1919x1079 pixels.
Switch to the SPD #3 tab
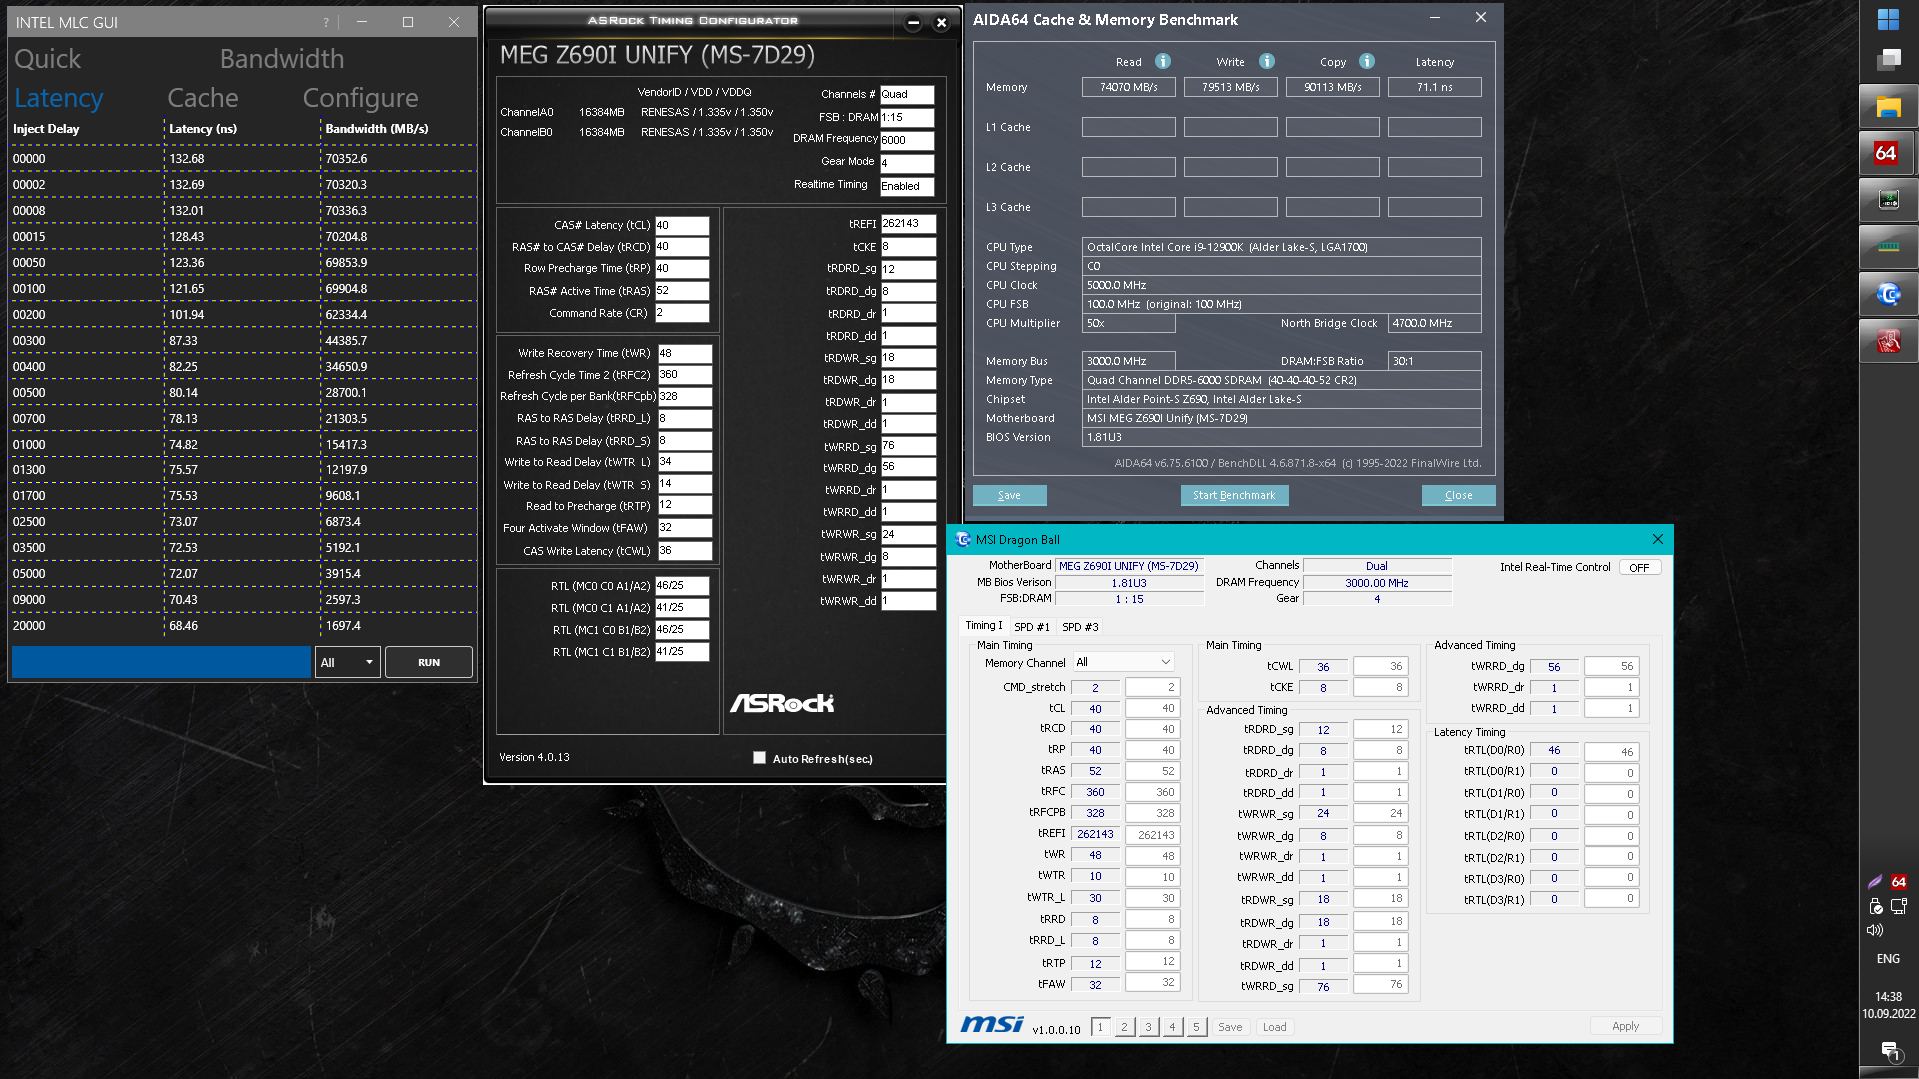(1080, 627)
